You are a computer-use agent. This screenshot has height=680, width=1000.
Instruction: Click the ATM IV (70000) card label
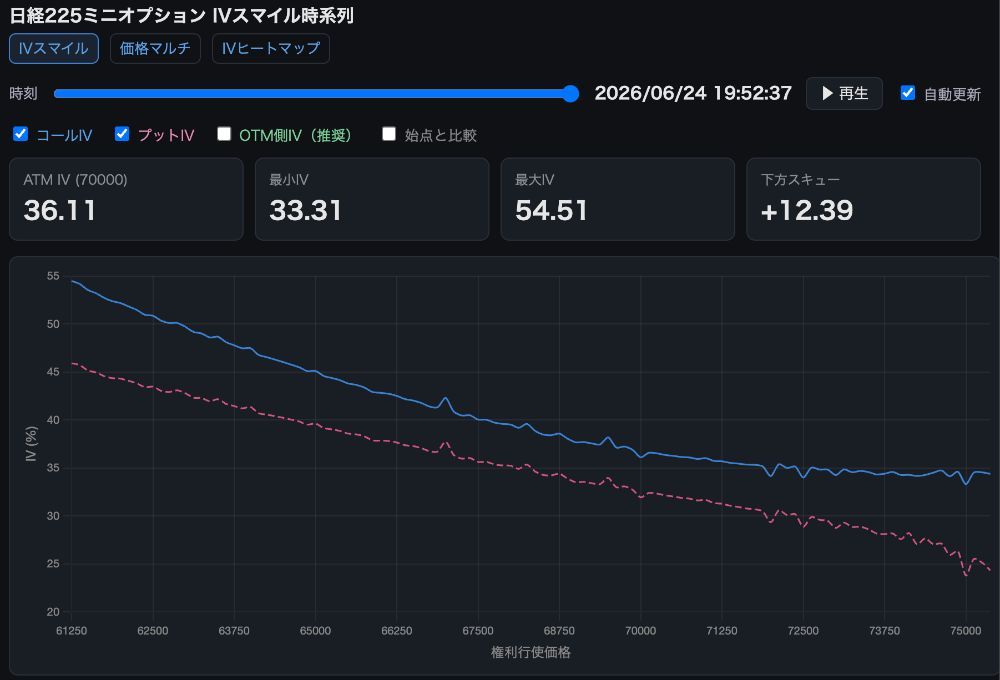coord(75,180)
